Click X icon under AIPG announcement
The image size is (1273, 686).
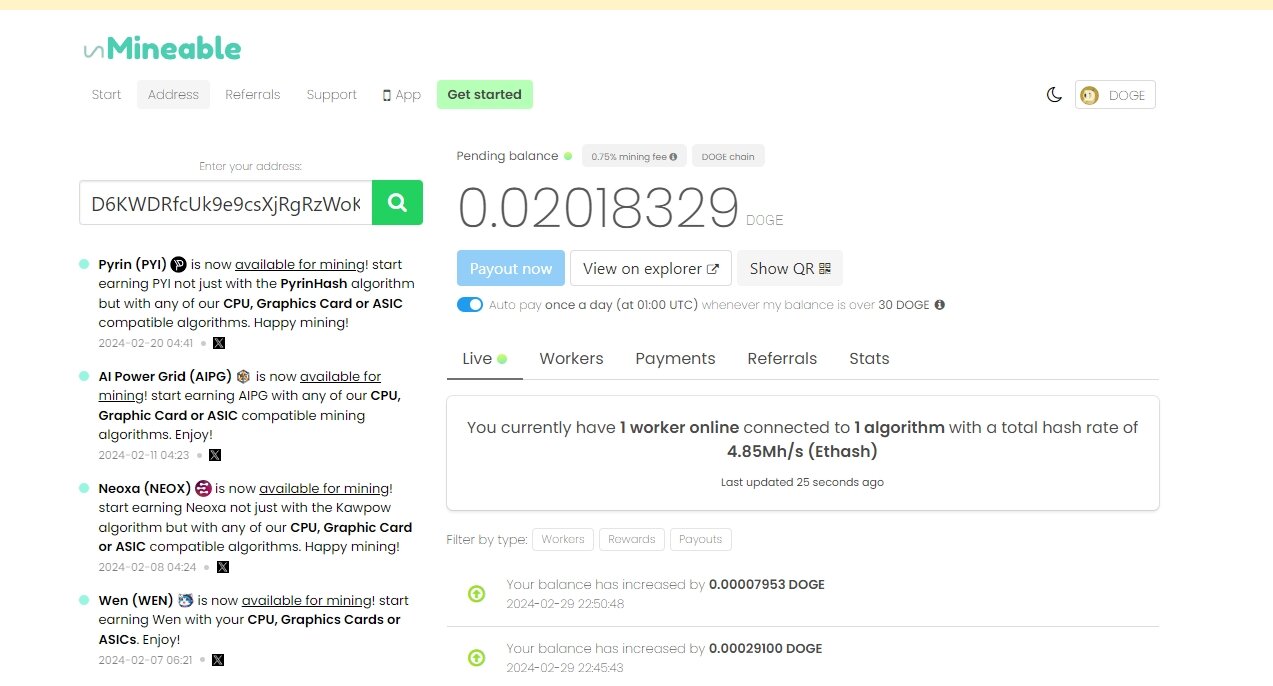coord(215,455)
